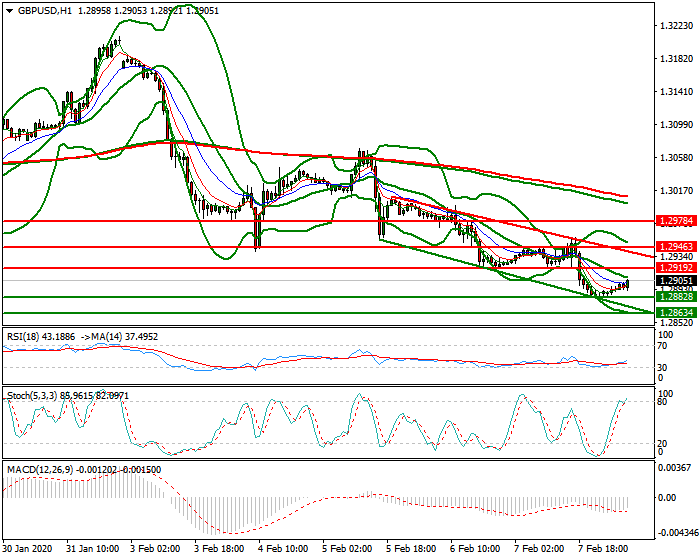Viewport: 700px width, 560px height.
Task: Click the Stochastic scale level 20
Action: click(x=661, y=443)
